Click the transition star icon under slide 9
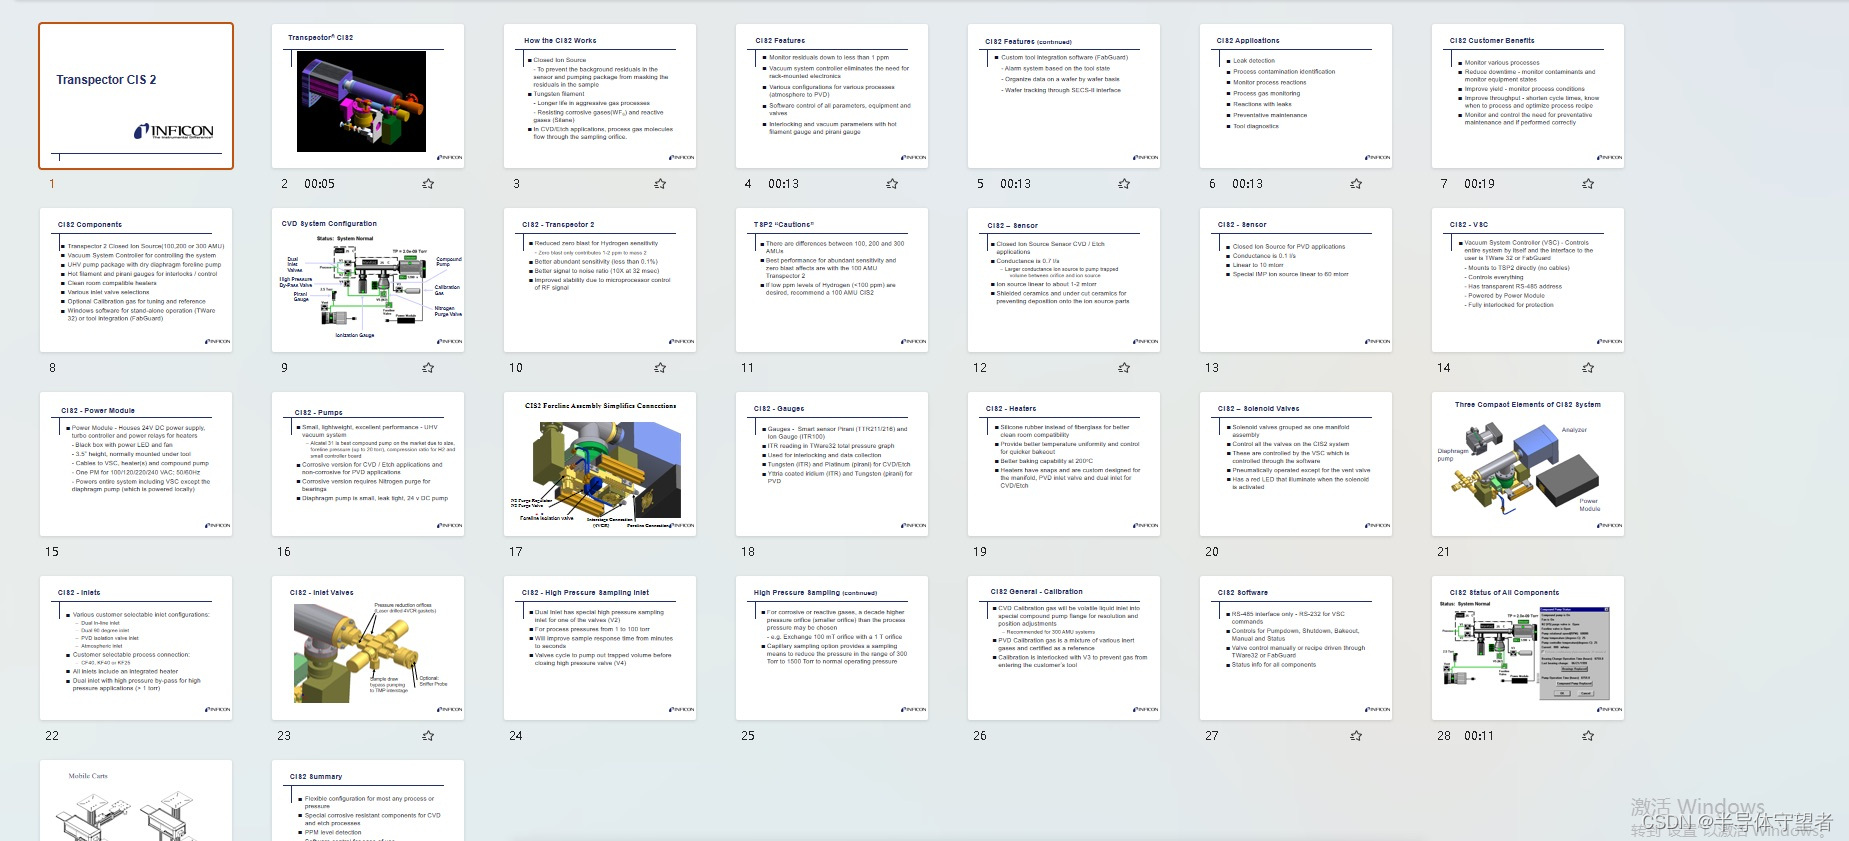The height and width of the screenshot is (841, 1849). click(x=428, y=368)
